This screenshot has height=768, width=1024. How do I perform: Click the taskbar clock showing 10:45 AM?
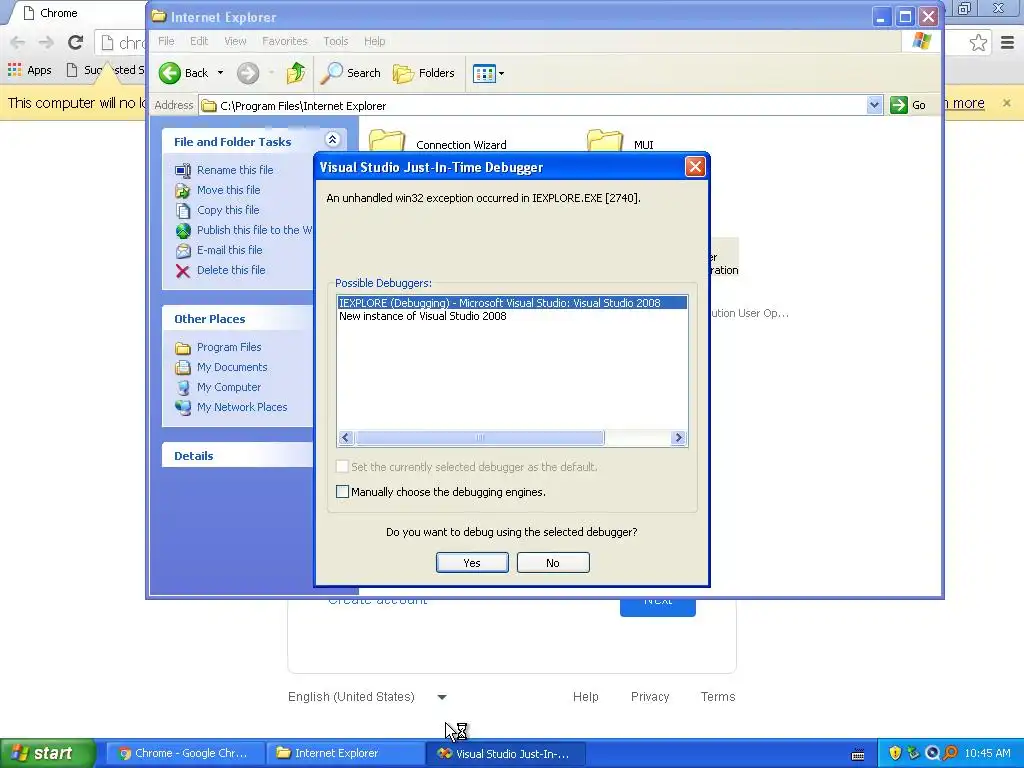click(x=987, y=753)
